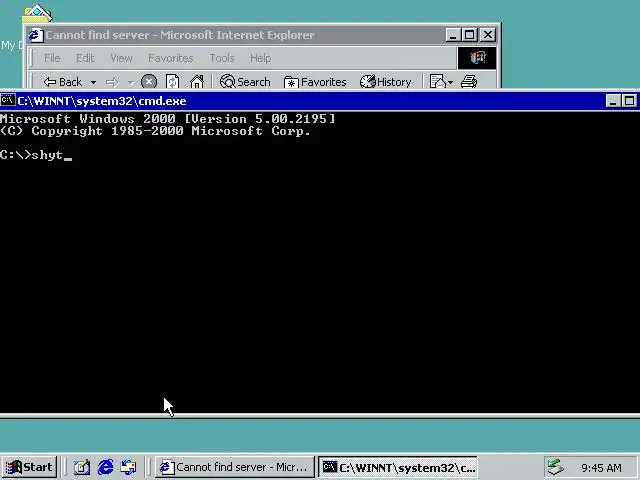The image size is (640, 480).
Task: Open the Tools menu in Internet Explorer
Action: click(222, 58)
